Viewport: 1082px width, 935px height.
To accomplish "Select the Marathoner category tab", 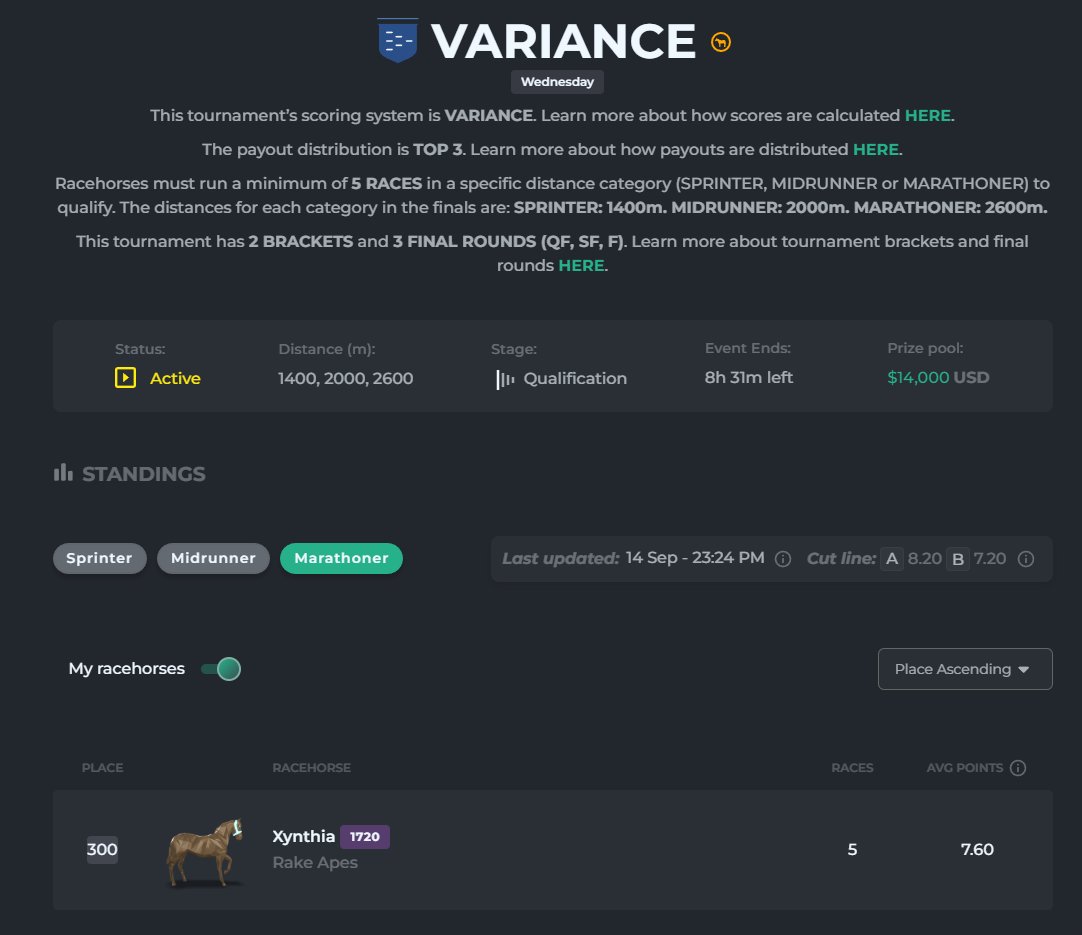I will coord(341,558).
